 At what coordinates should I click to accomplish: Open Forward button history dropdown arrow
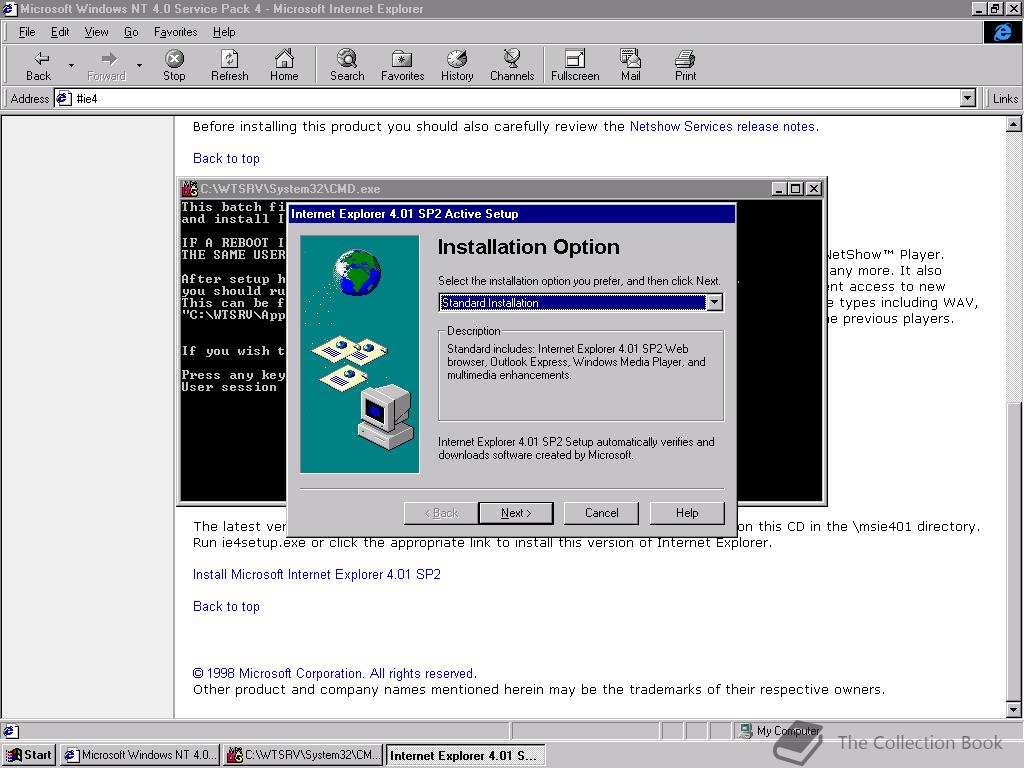click(x=139, y=65)
